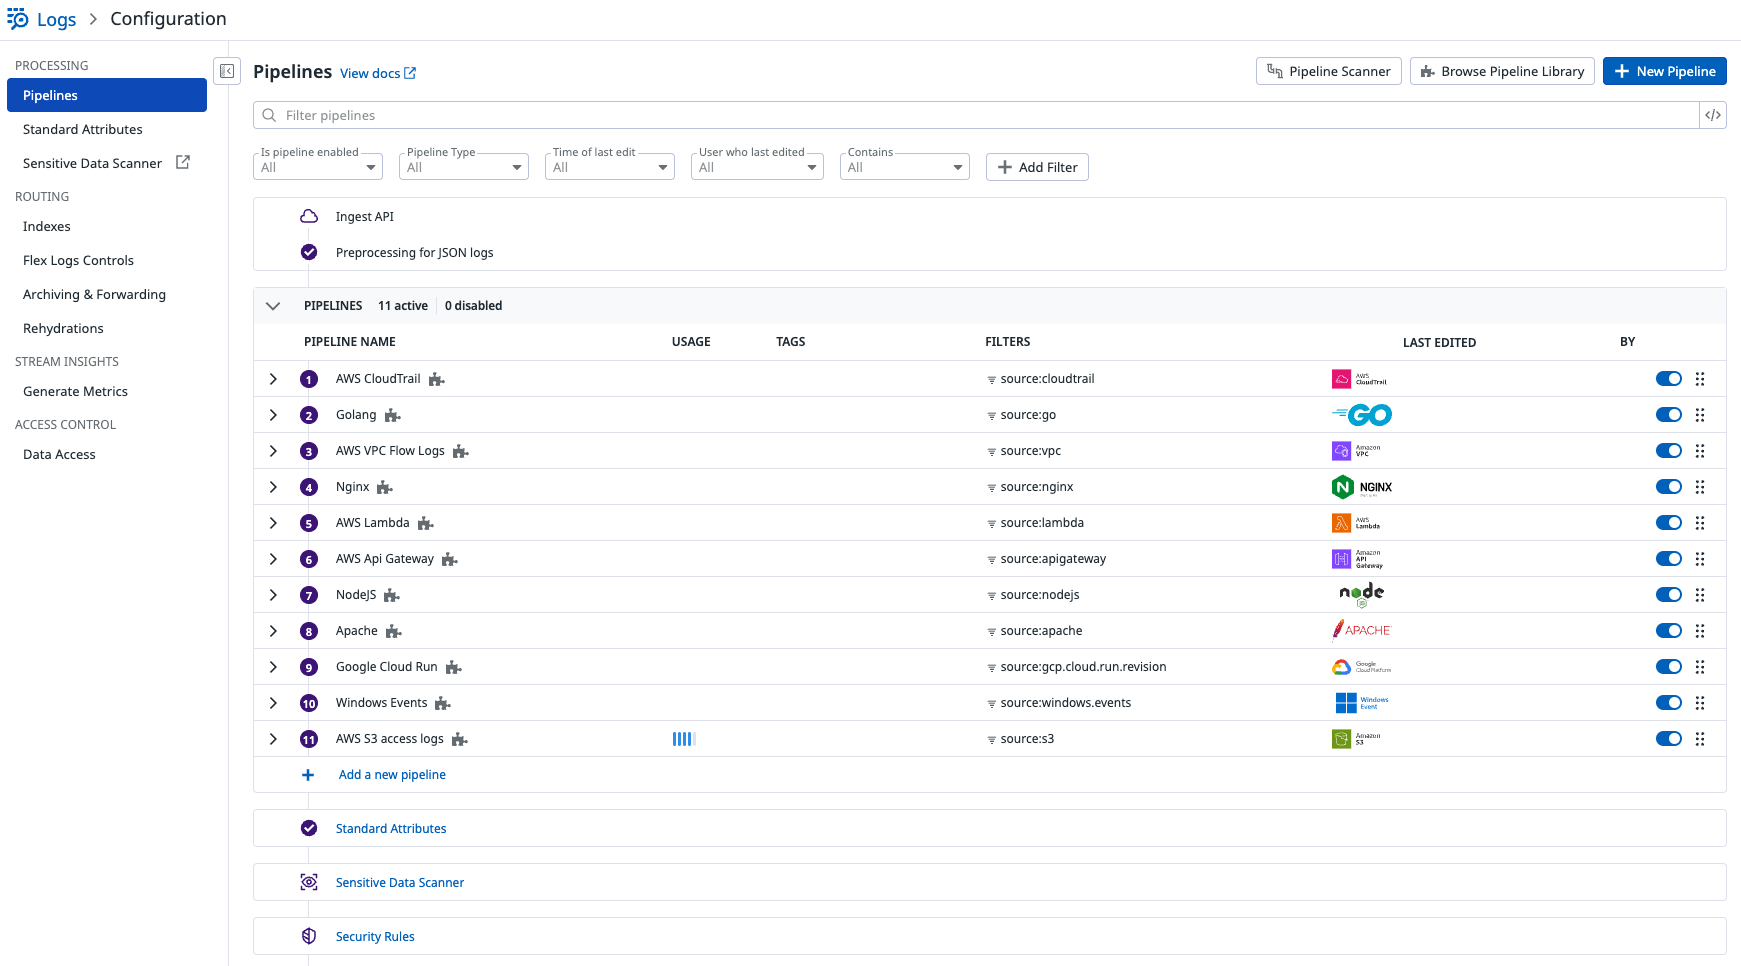Click the Datadog Logs logo icon
This screenshot has height=966, width=1741.
click(x=18, y=19)
